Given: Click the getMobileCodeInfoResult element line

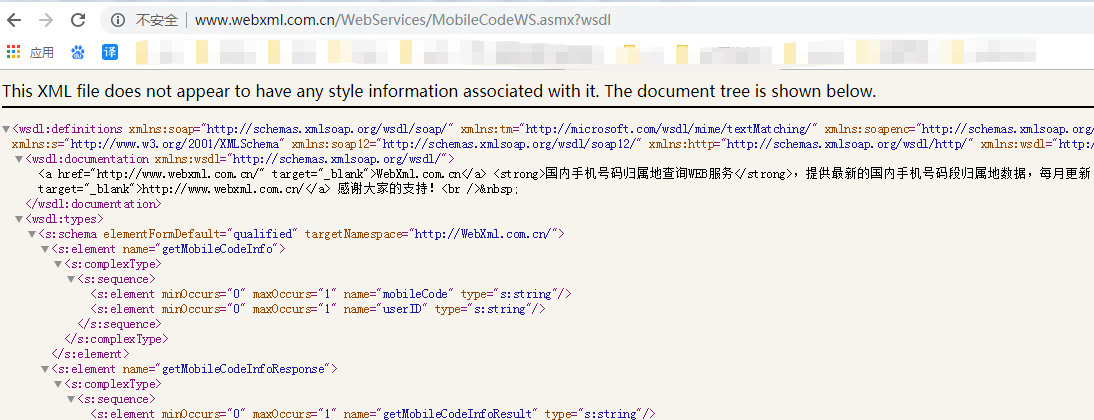Looking at the screenshot, I should click(x=373, y=414).
